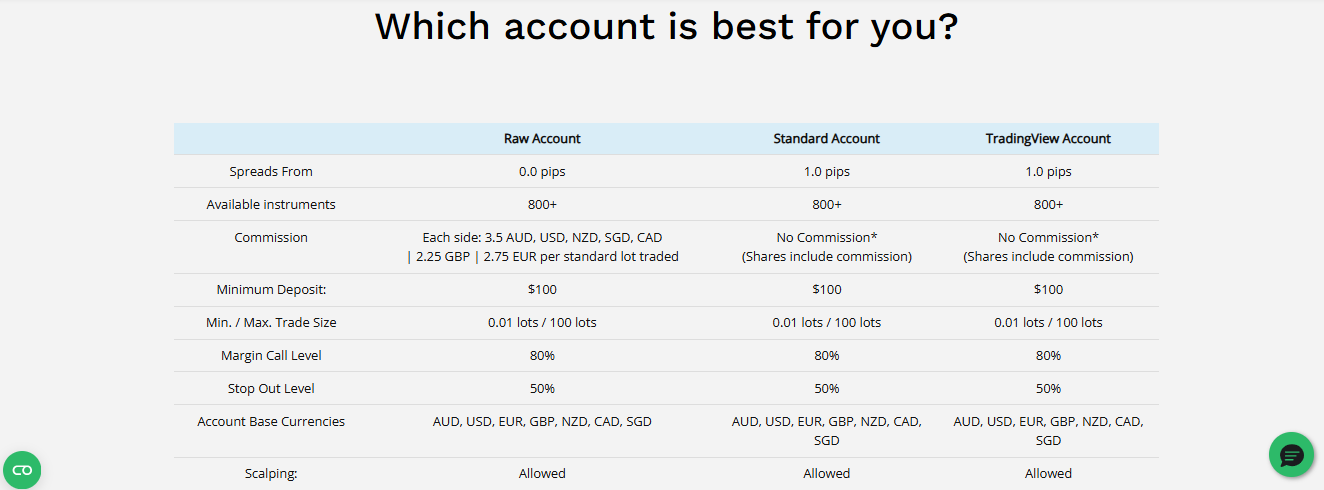Click the Scalping row label
Viewport: 1324px width, 490px height.
[x=271, y=474]
